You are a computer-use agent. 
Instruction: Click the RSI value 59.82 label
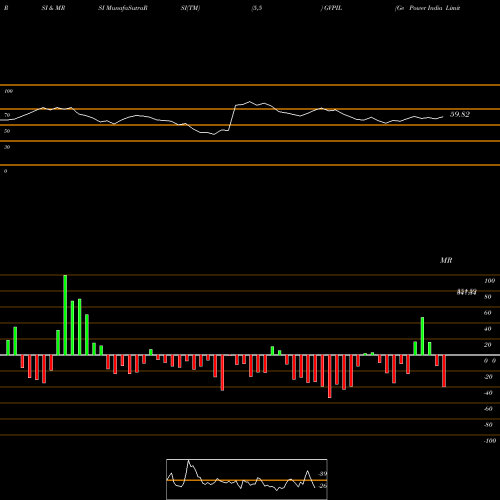click(x=460, y=114)
